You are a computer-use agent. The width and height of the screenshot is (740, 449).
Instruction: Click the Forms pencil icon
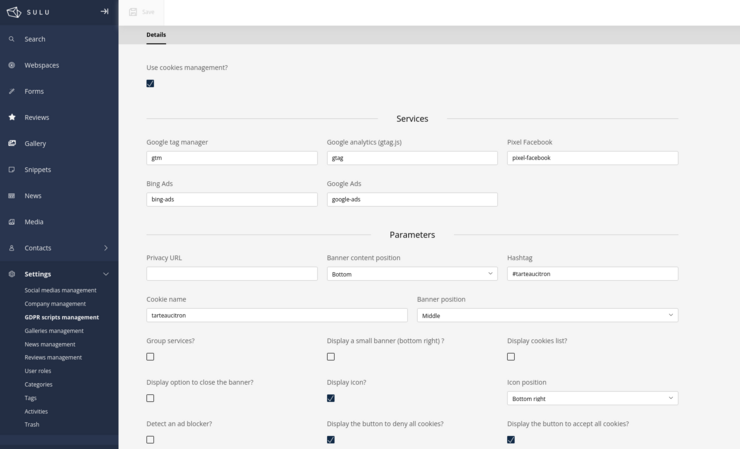11,91
